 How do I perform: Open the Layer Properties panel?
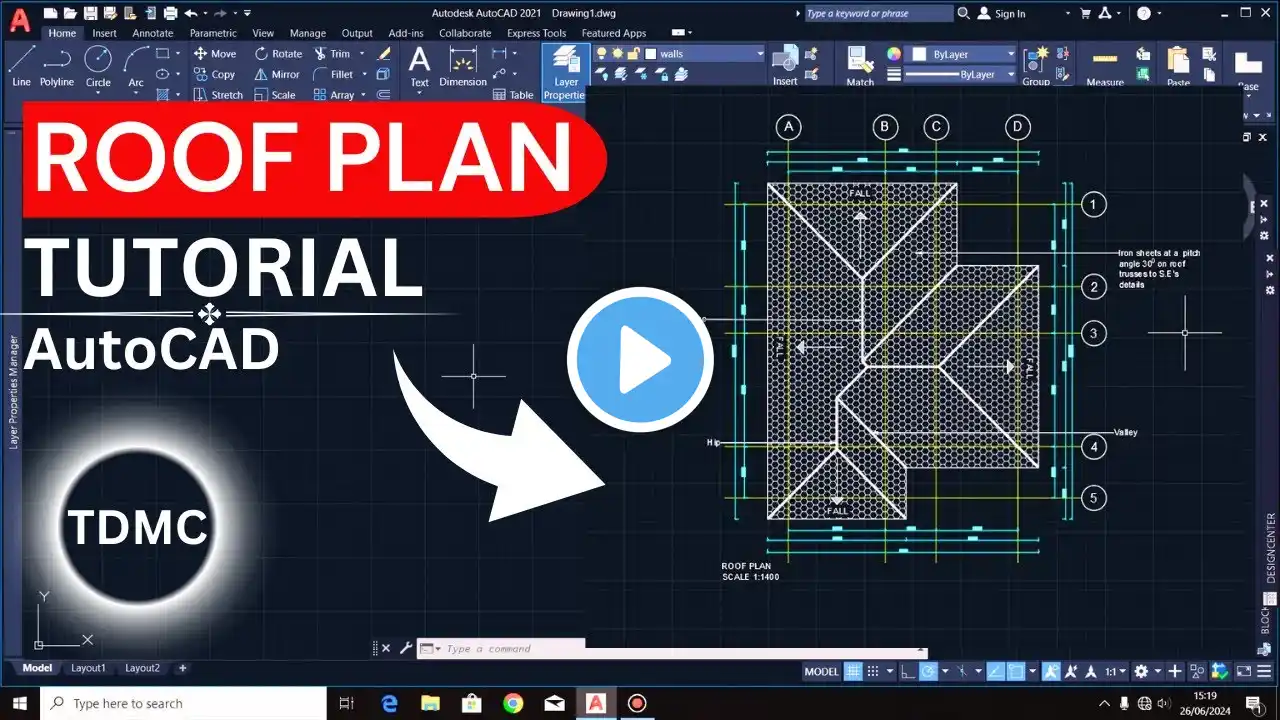(x=566, y=72)
